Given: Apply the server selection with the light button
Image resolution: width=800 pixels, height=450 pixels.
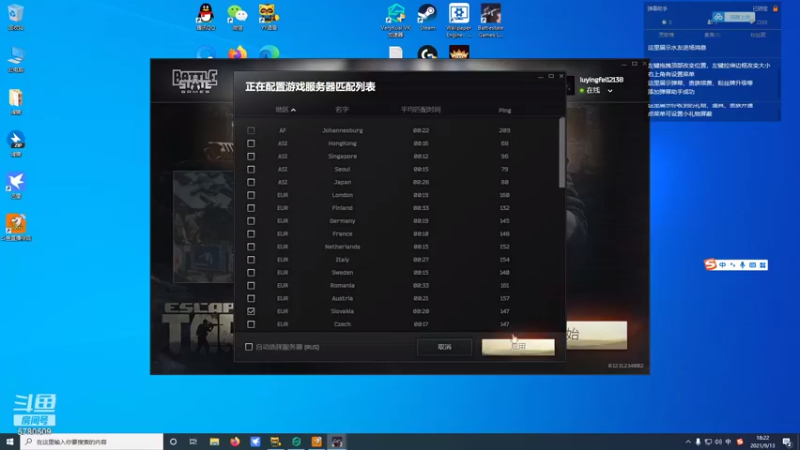Looking at the screenshot, I should tap(518, 347).
